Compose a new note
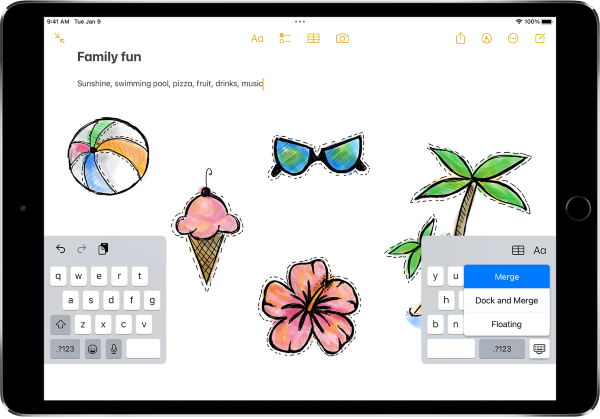 pos(540,38)
